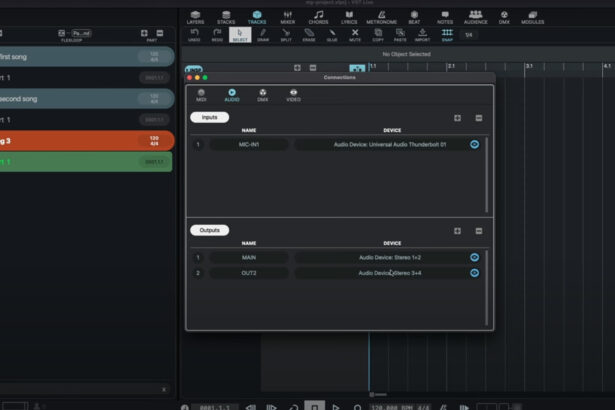Click the Paste tool
615x410 pixels.
(x=400, y=35)
